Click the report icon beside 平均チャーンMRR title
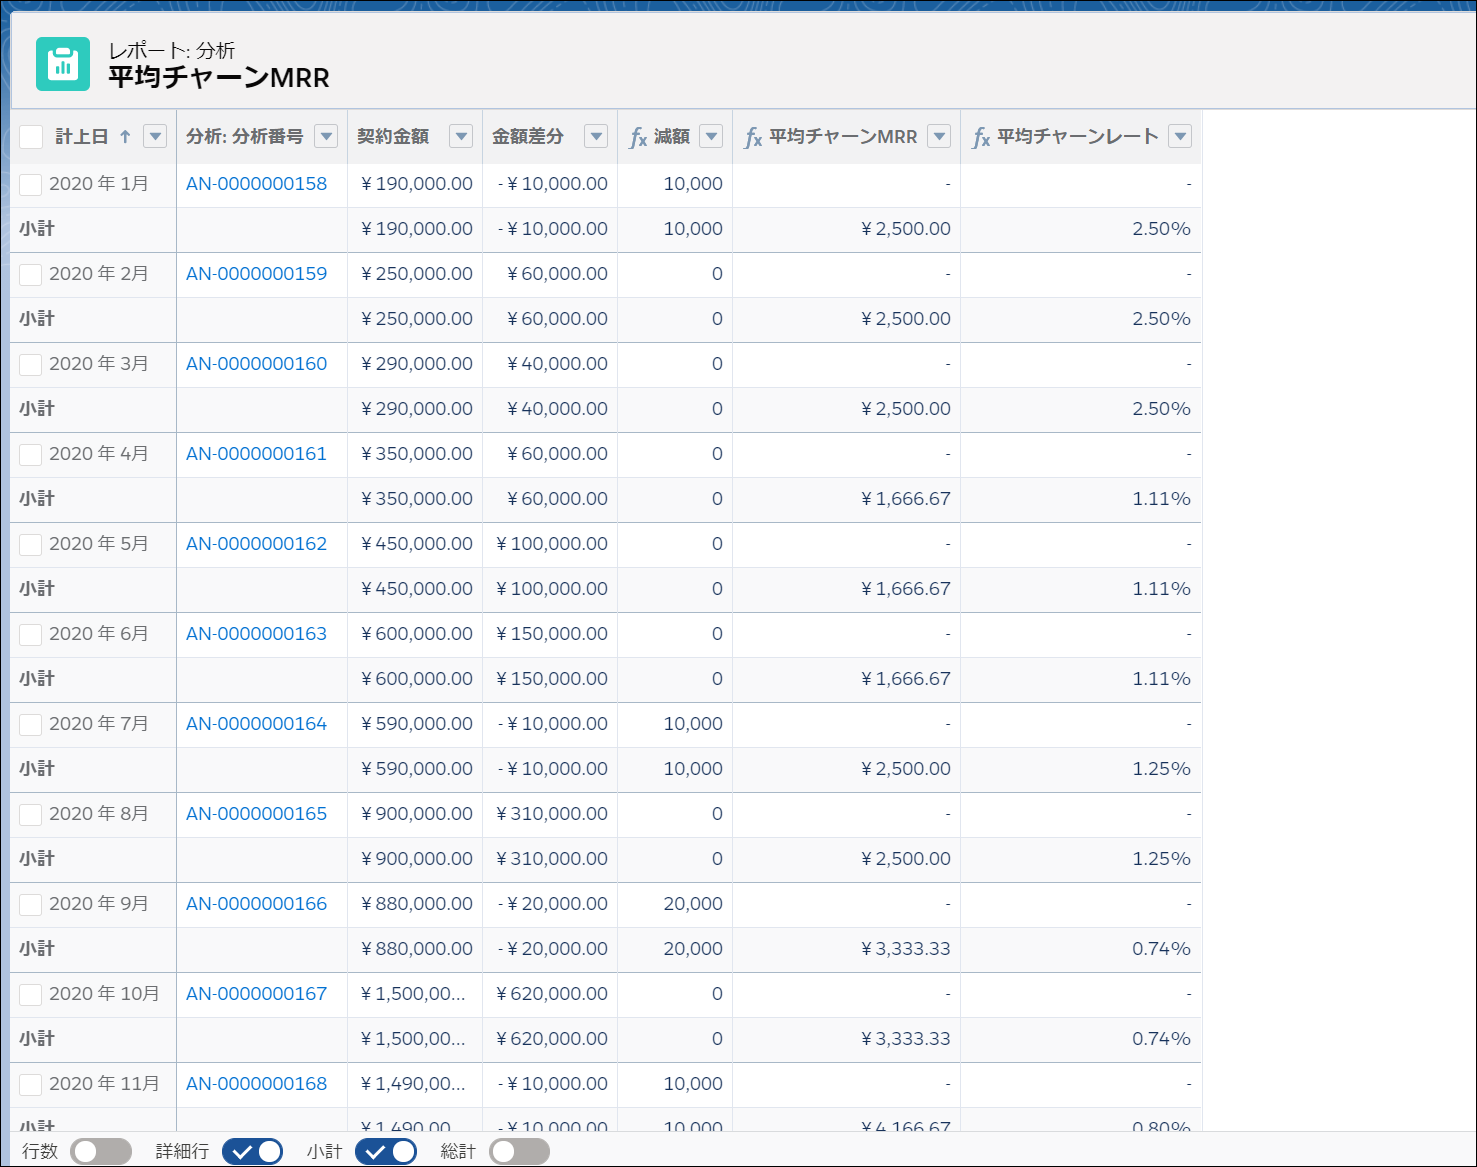The width and height of the screenshot is (1477, 1167). tap(63, 64)
